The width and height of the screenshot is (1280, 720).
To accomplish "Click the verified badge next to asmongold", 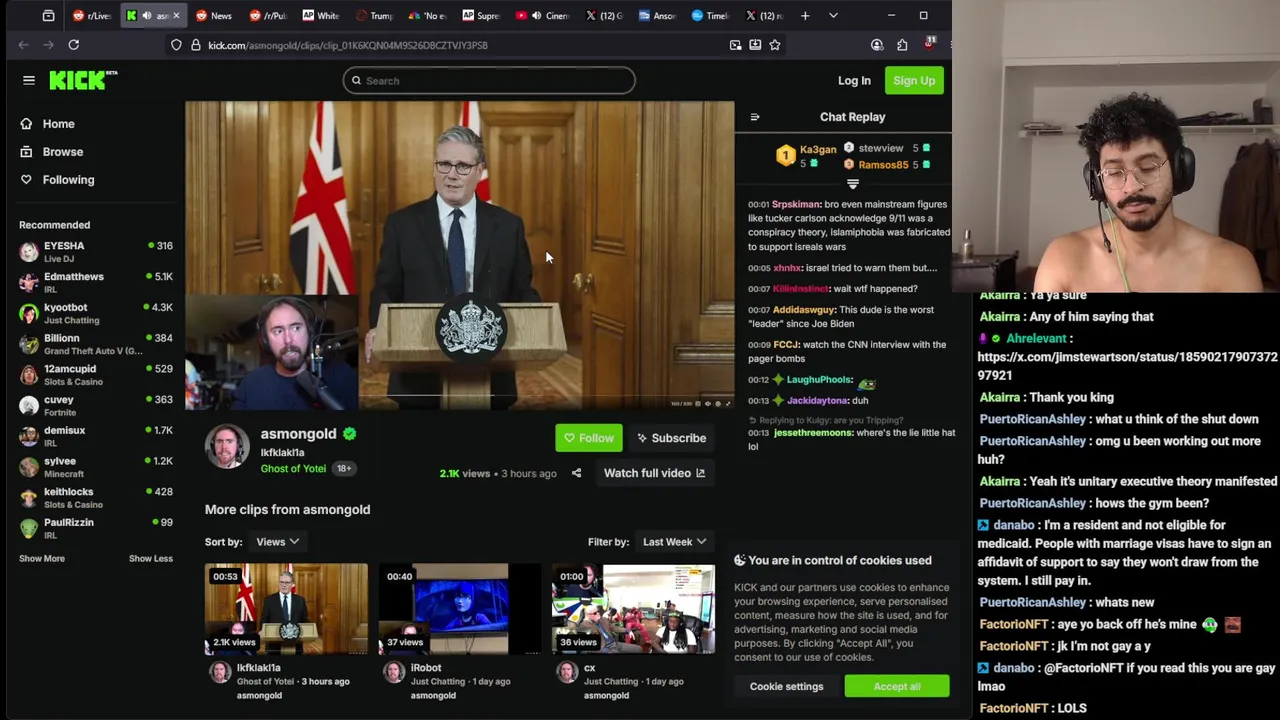I will [x=350, y=434].
